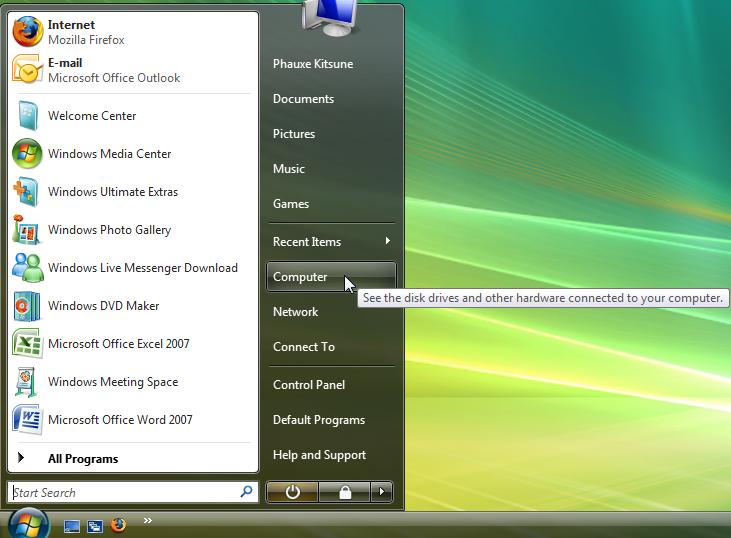Click 'Windows Ultimate Extras' label
The image size is (731, 538).
point(113,192)
